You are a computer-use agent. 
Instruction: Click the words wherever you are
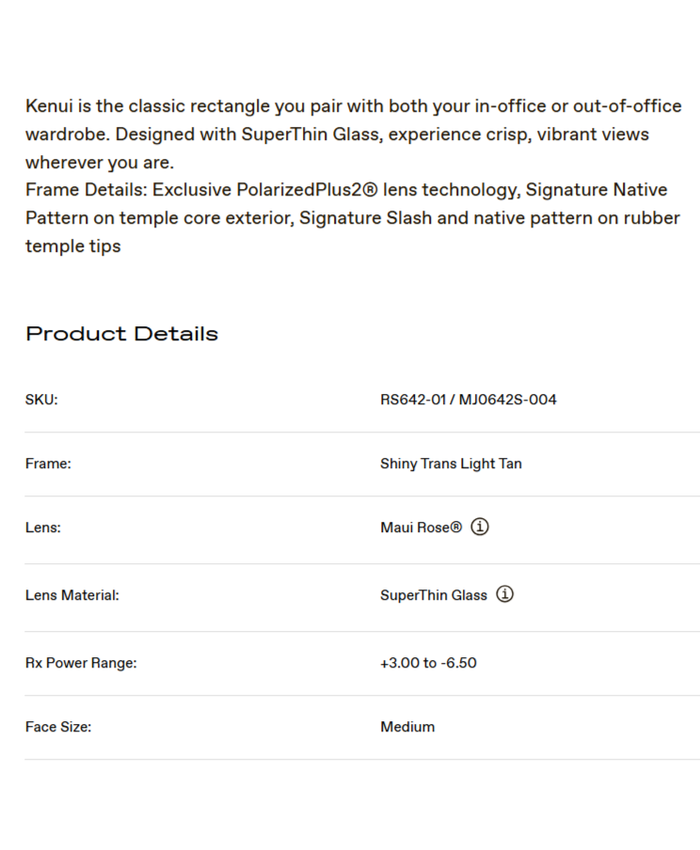(x=98, y=162)
